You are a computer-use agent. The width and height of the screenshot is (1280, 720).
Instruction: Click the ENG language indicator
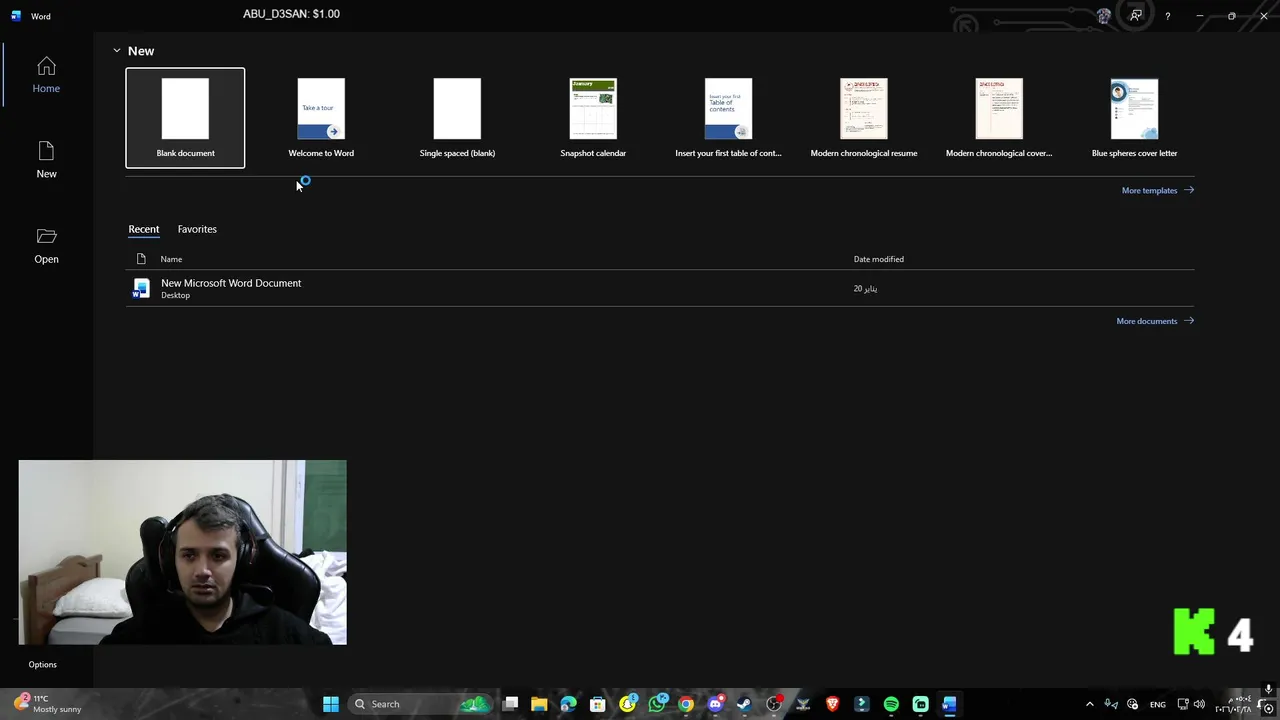tap(1157, 704)
